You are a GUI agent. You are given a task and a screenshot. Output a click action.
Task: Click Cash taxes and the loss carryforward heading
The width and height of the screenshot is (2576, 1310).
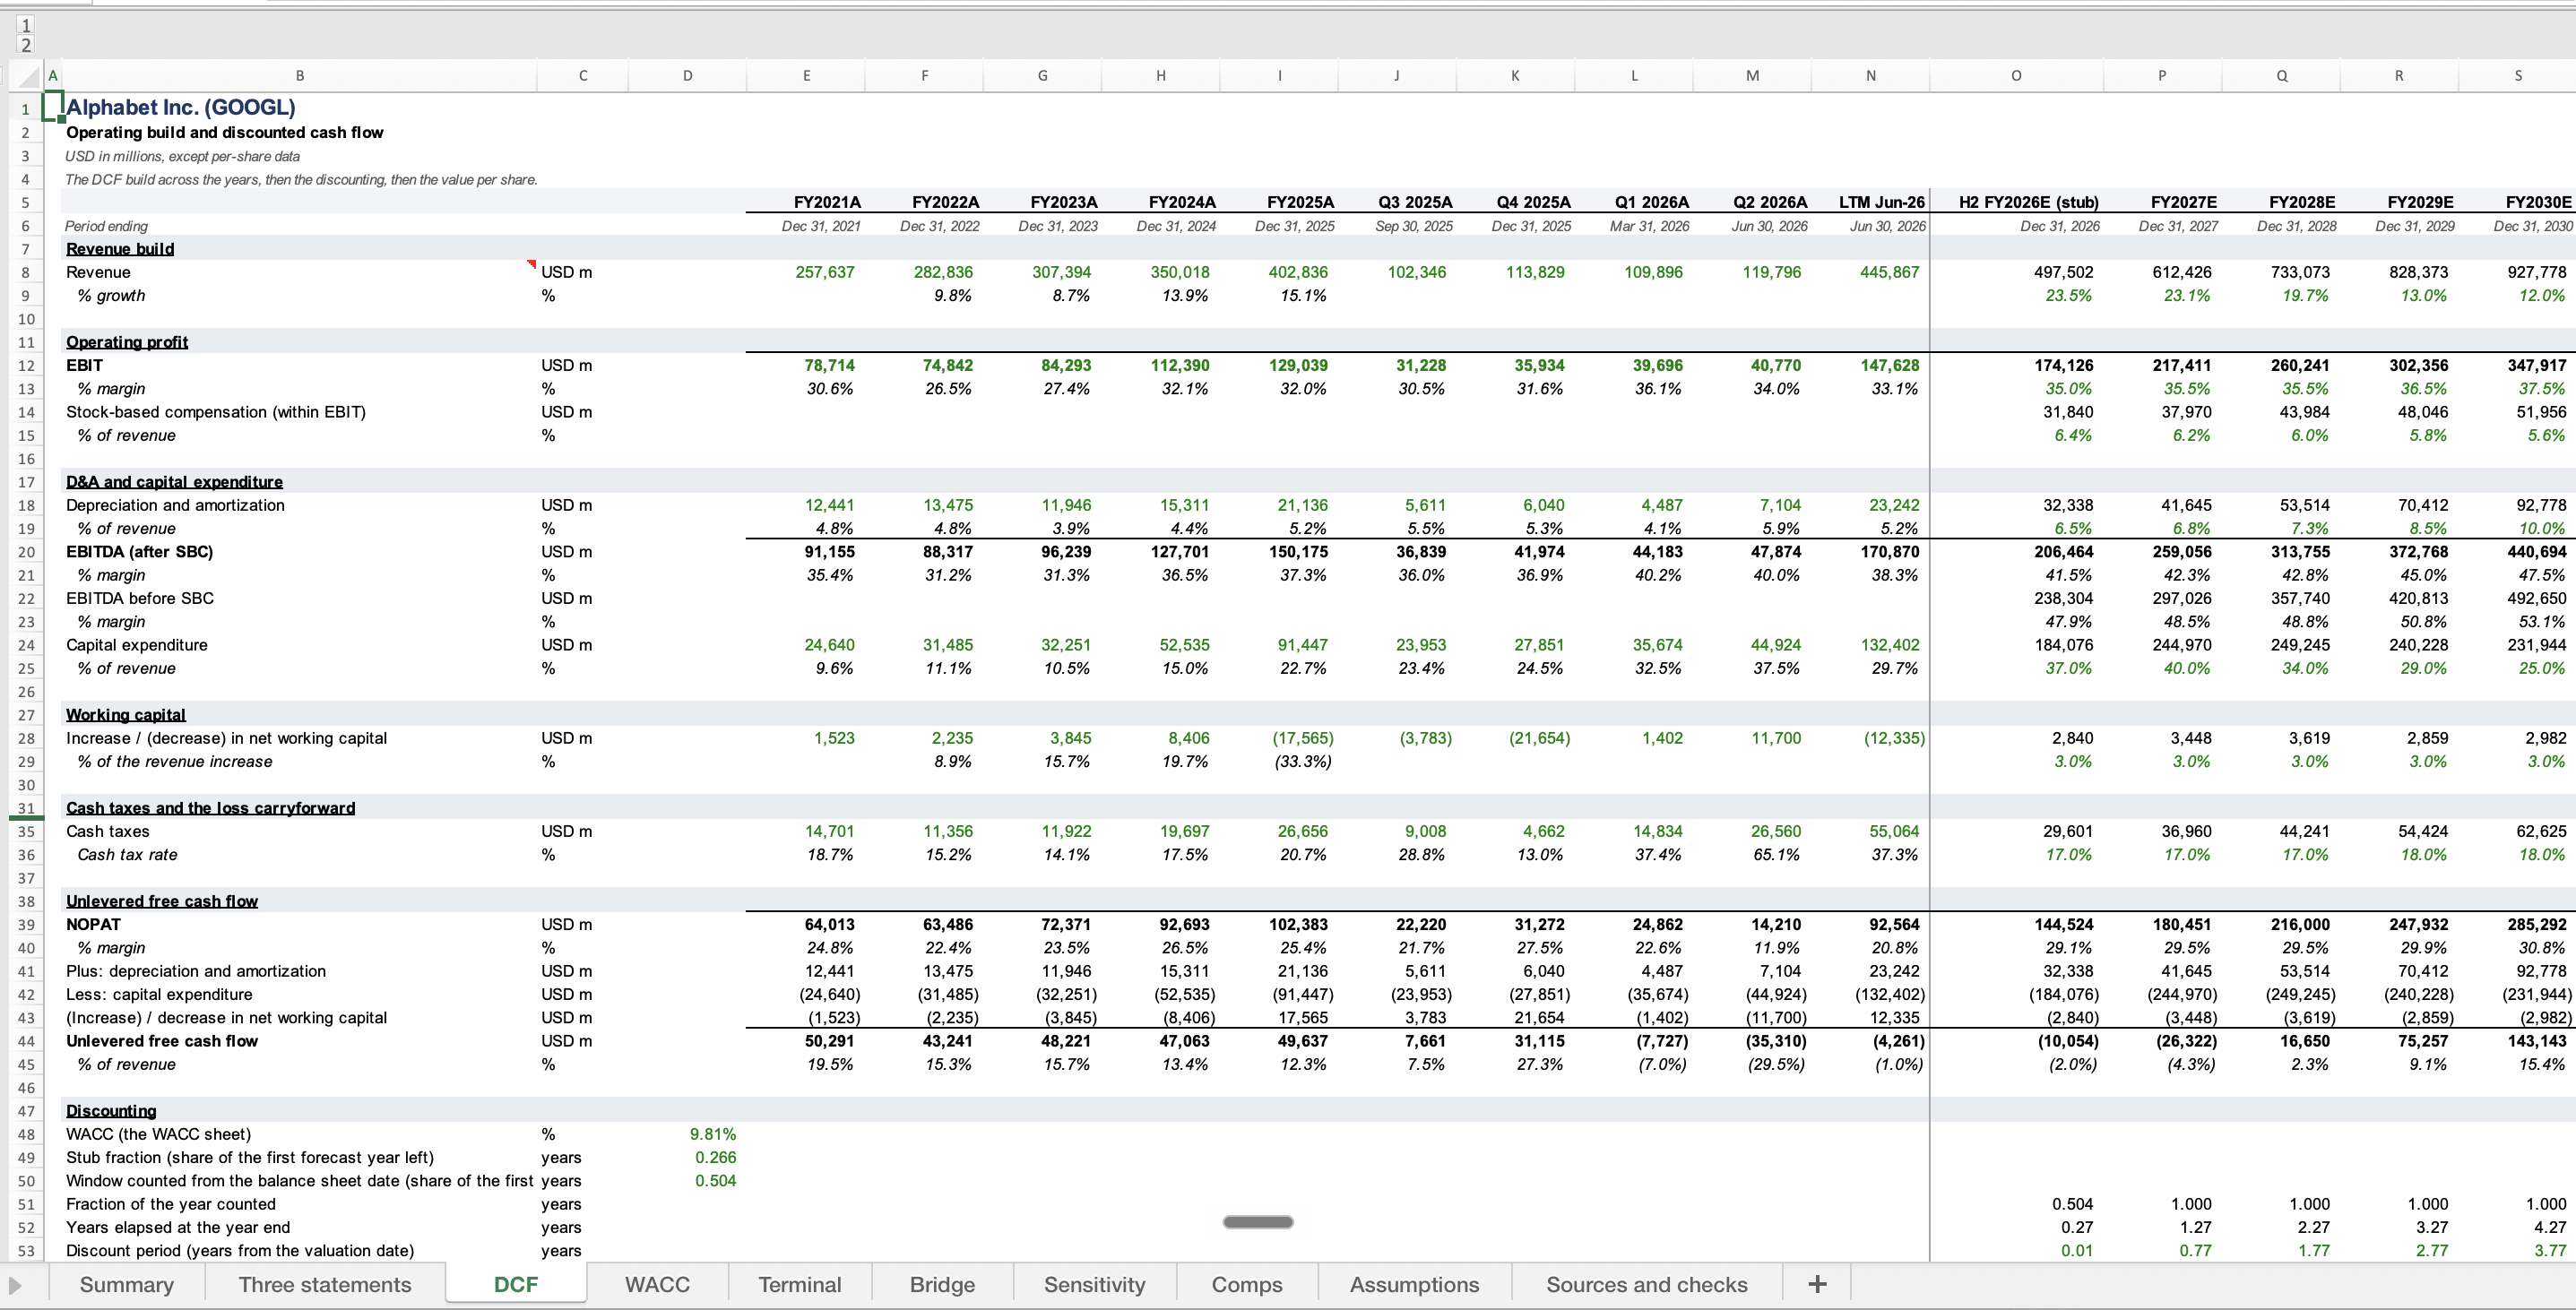[x=210, y=808]
